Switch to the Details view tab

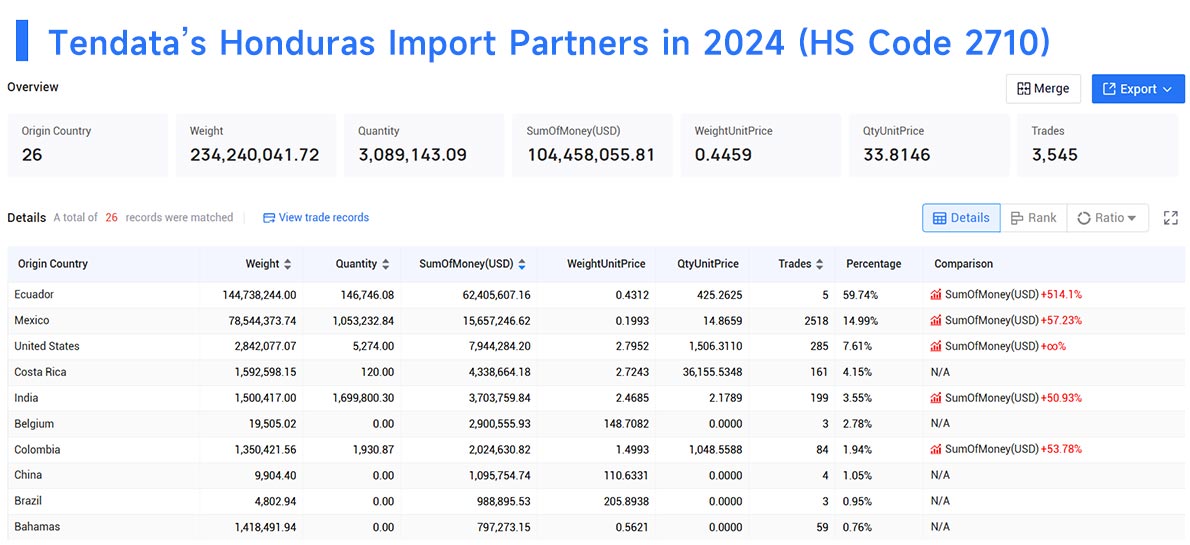[x=961, y=218]
